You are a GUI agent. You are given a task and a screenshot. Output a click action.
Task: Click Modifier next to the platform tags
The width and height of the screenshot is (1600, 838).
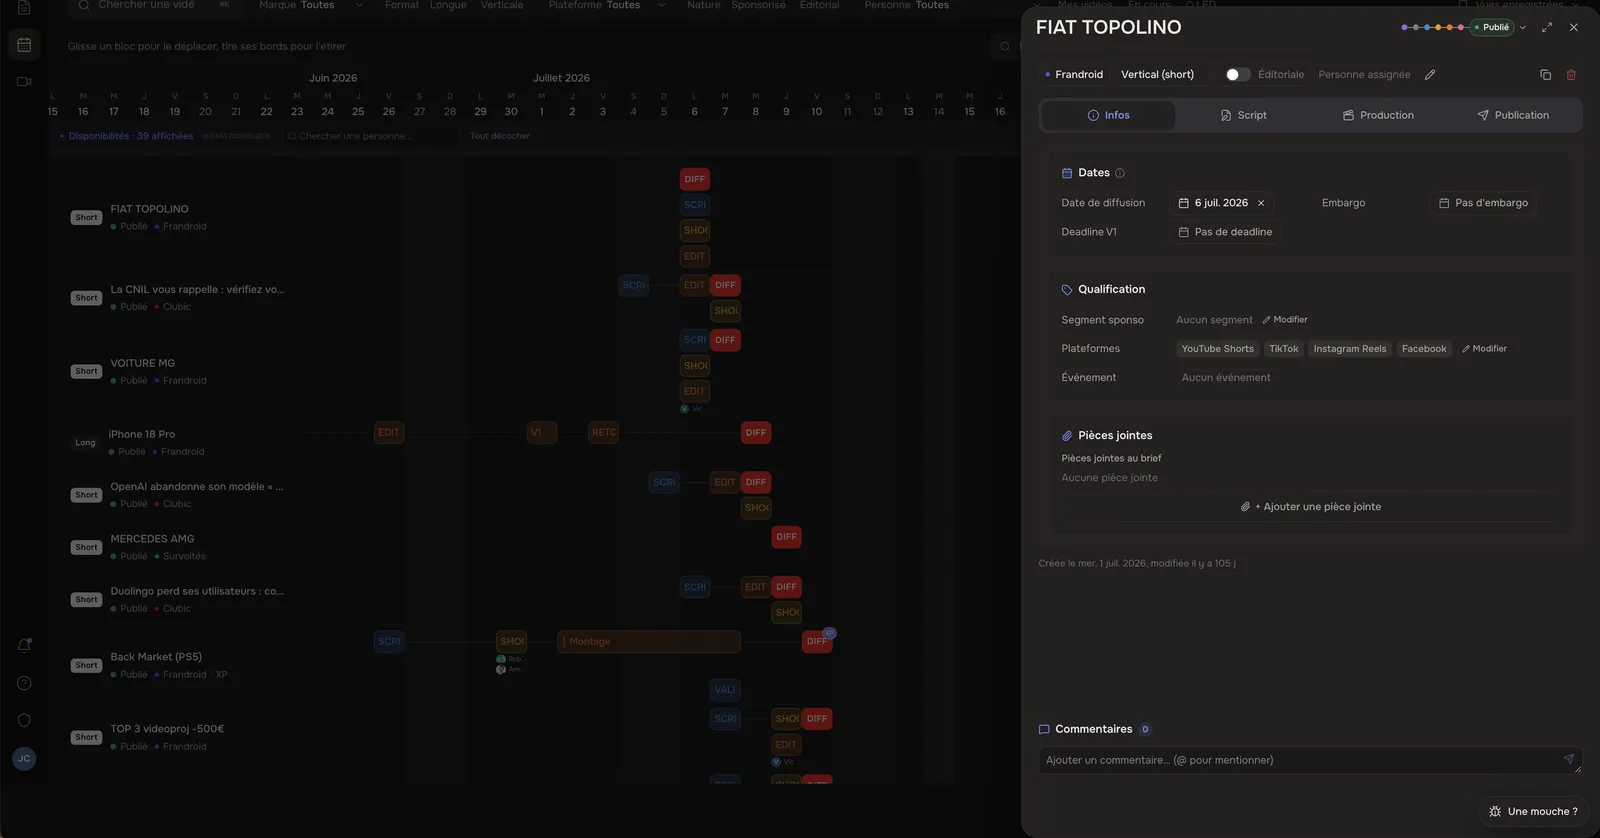[x=1484, y=349]
